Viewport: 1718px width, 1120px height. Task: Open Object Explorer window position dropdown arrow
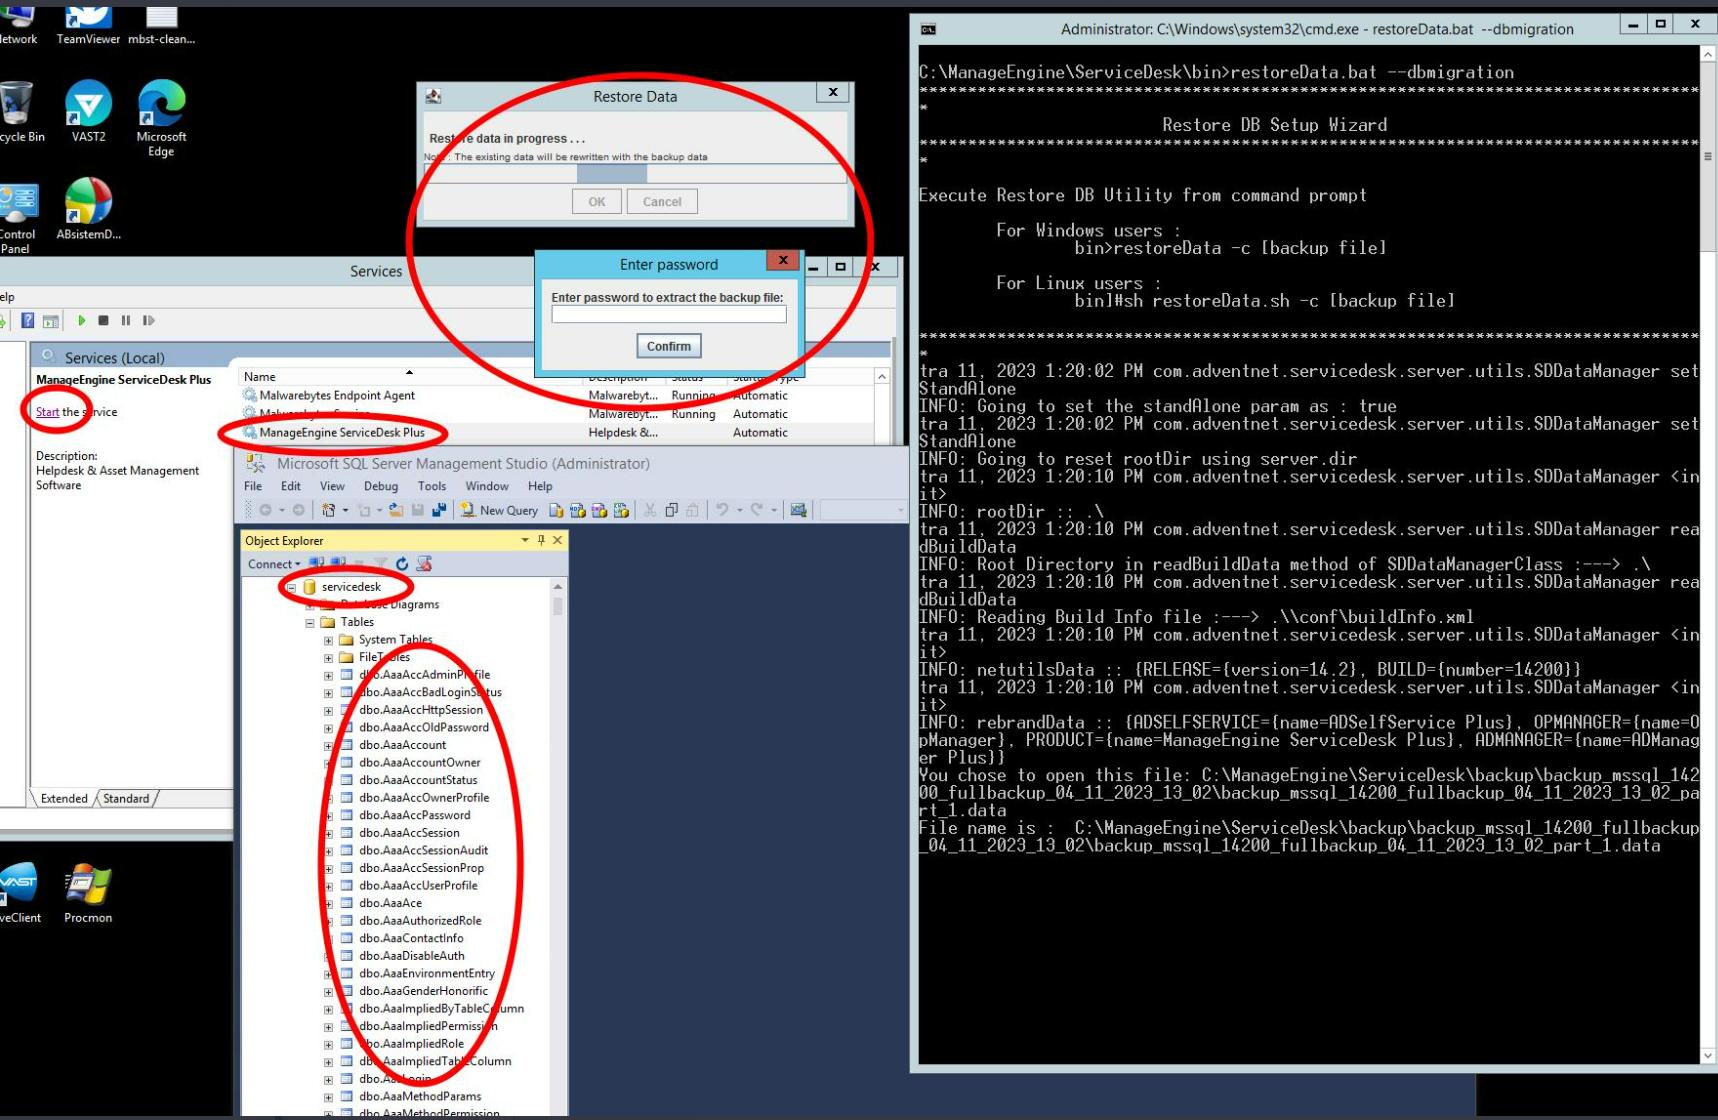(x=525, y=540)
